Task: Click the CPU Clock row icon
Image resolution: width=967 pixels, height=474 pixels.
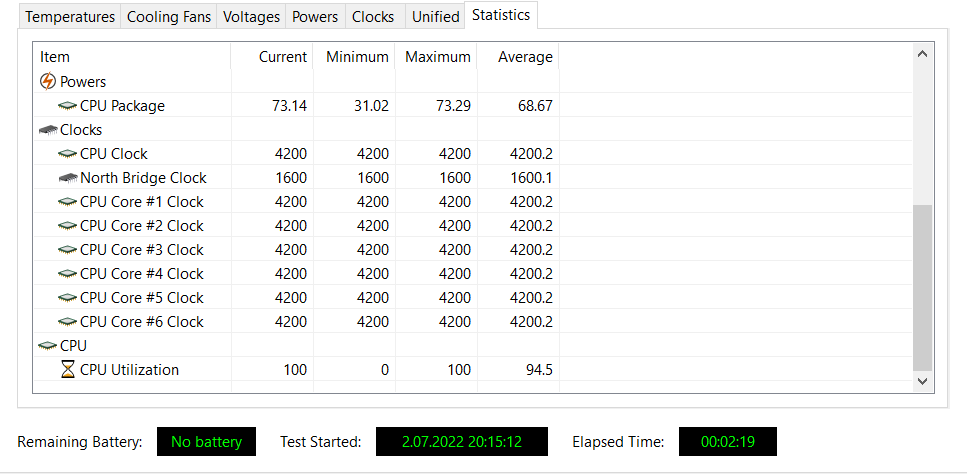Action: 67,153
